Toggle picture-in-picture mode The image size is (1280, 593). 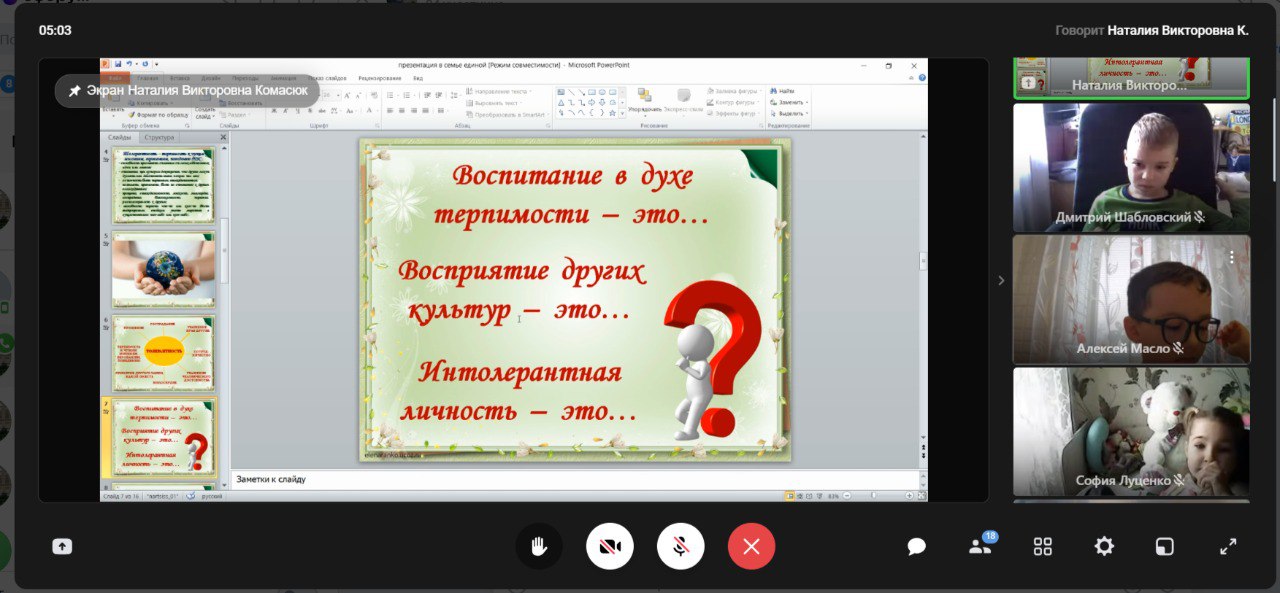[1165, 546]
